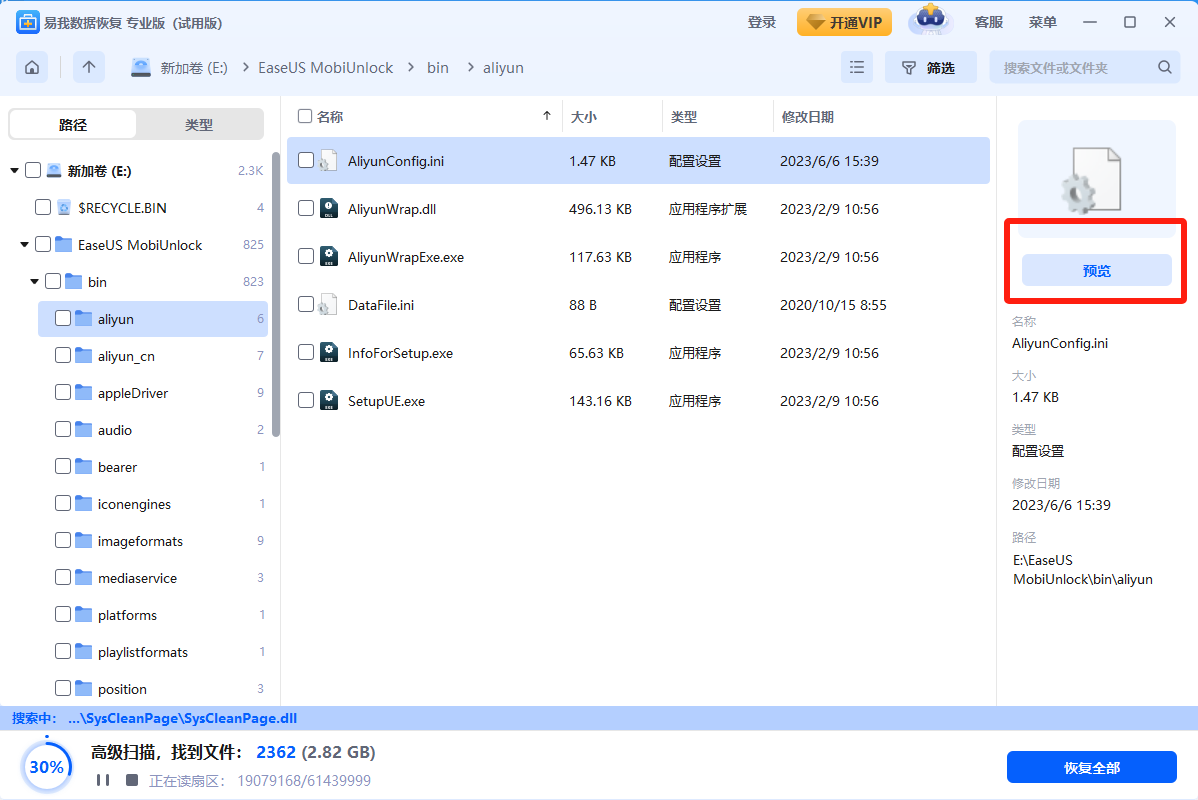Image resolution: width=1198 pixels, height=800 pixels.
Task: Click the 恢复全部 button
Action: click(x=1092, y=767)
